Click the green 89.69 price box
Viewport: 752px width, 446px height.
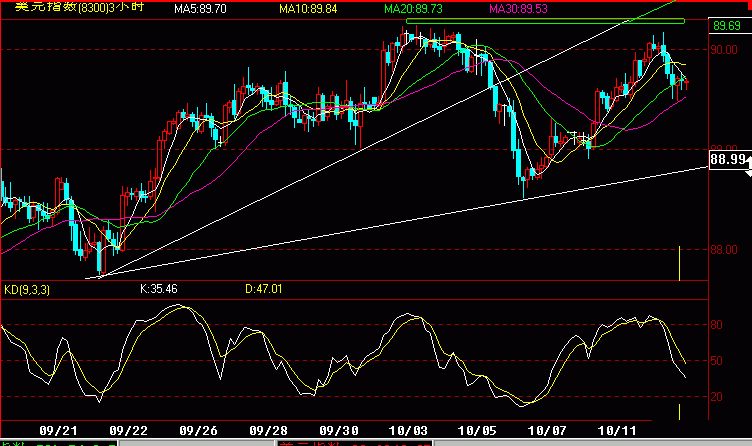tap(728, 25)
